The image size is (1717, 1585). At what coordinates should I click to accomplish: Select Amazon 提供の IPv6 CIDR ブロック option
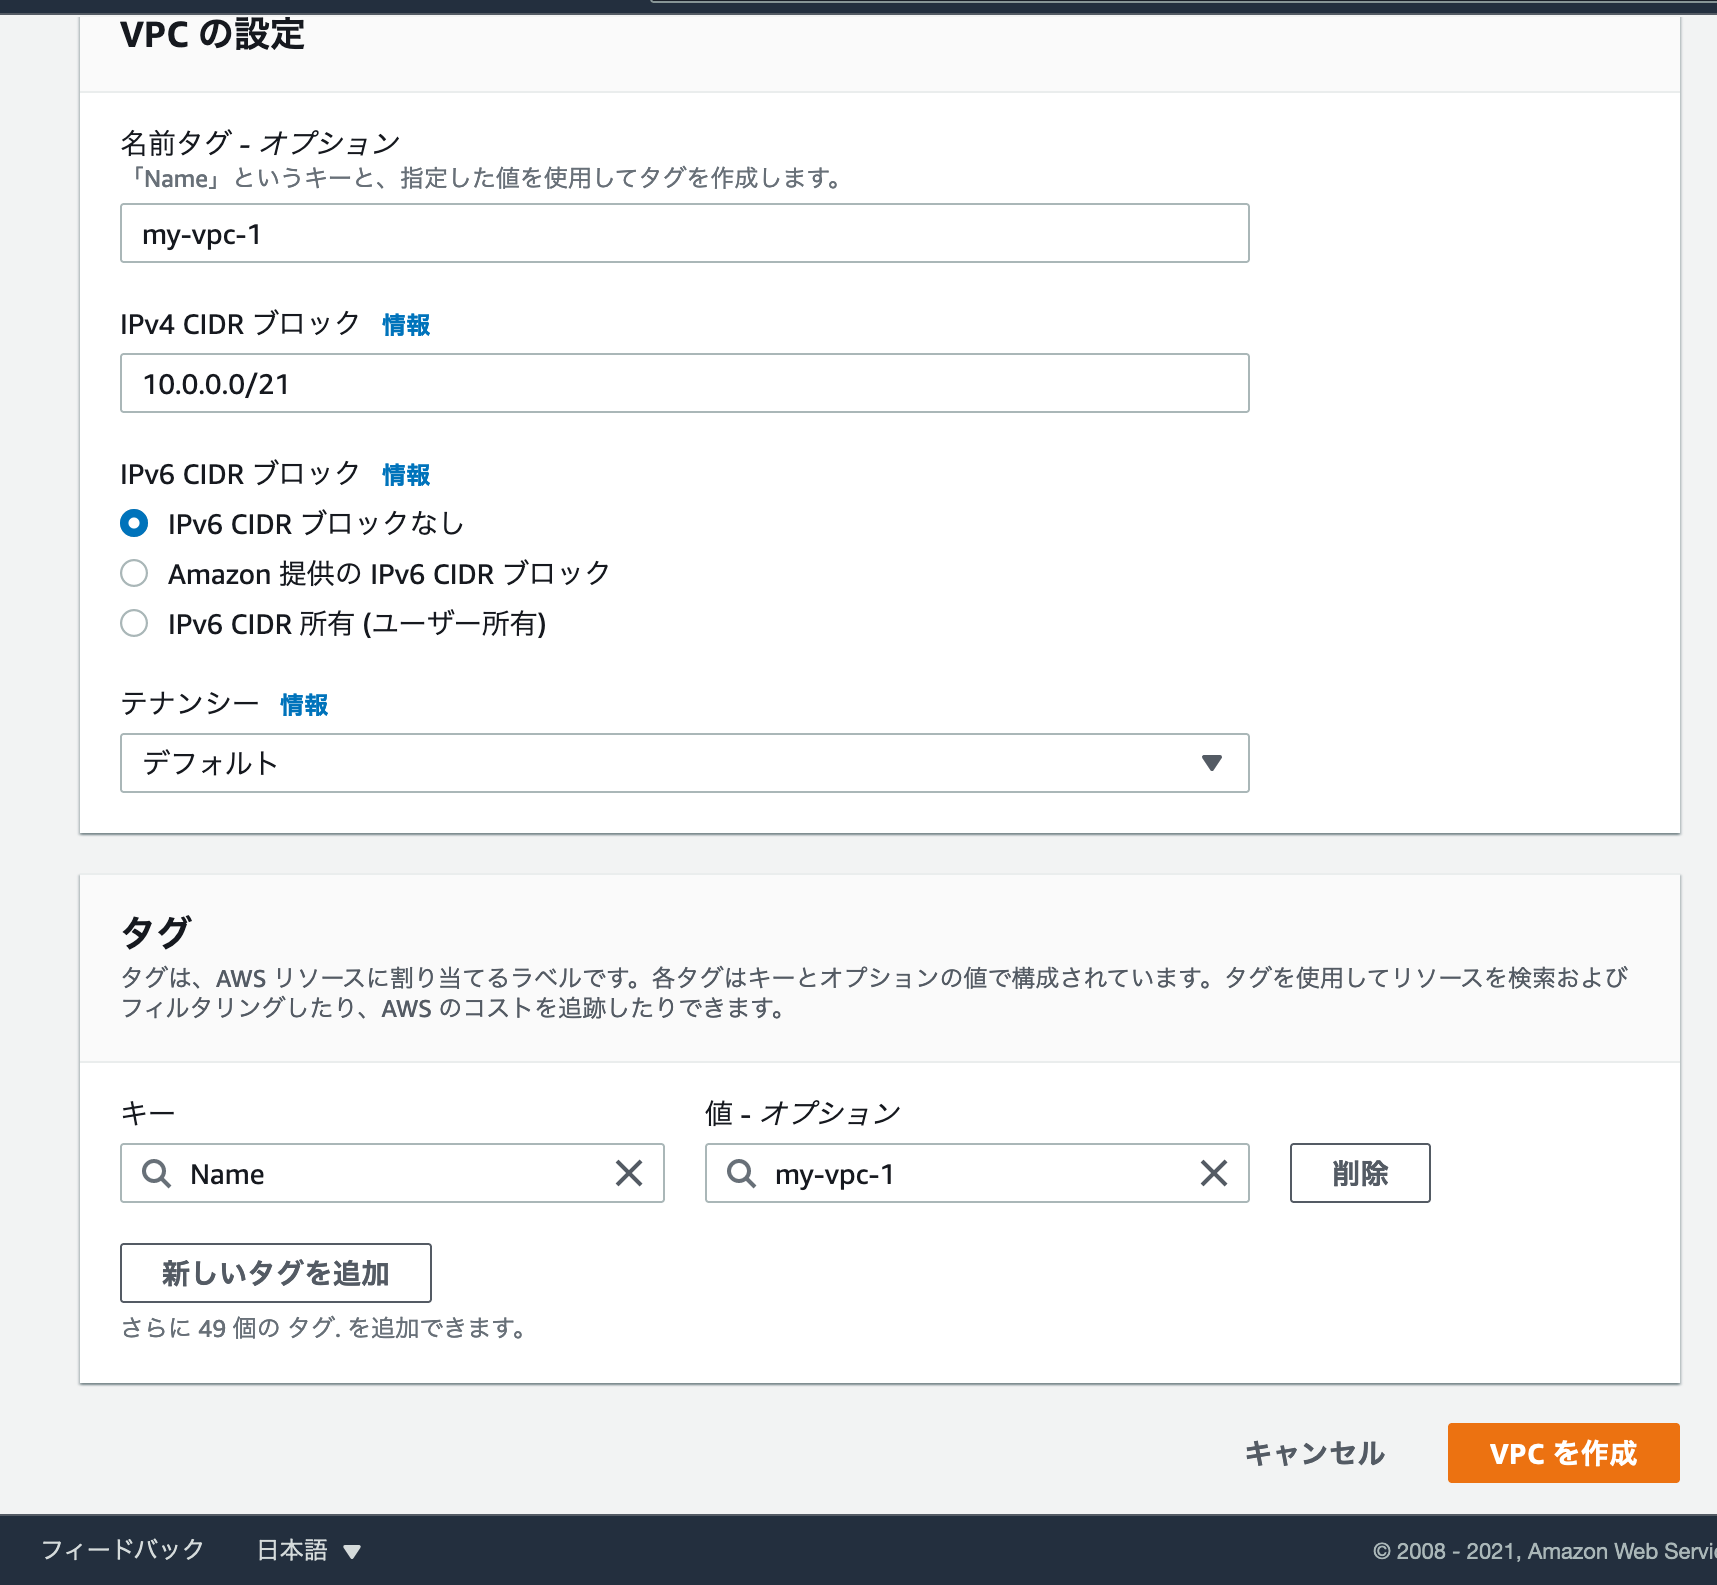click(x=134, y=572)
